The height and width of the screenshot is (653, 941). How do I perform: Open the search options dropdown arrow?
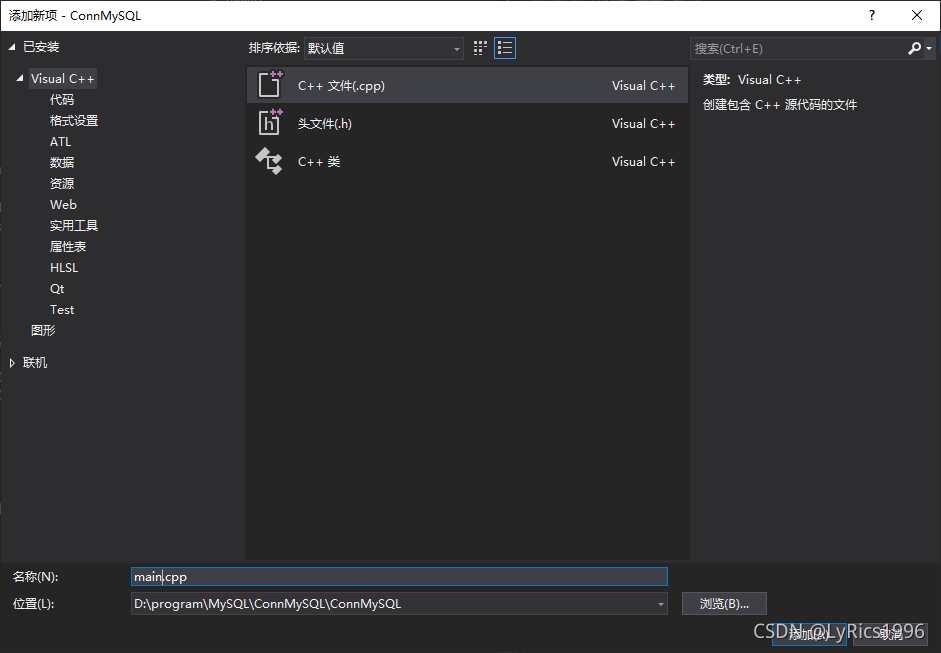(929, 49)
